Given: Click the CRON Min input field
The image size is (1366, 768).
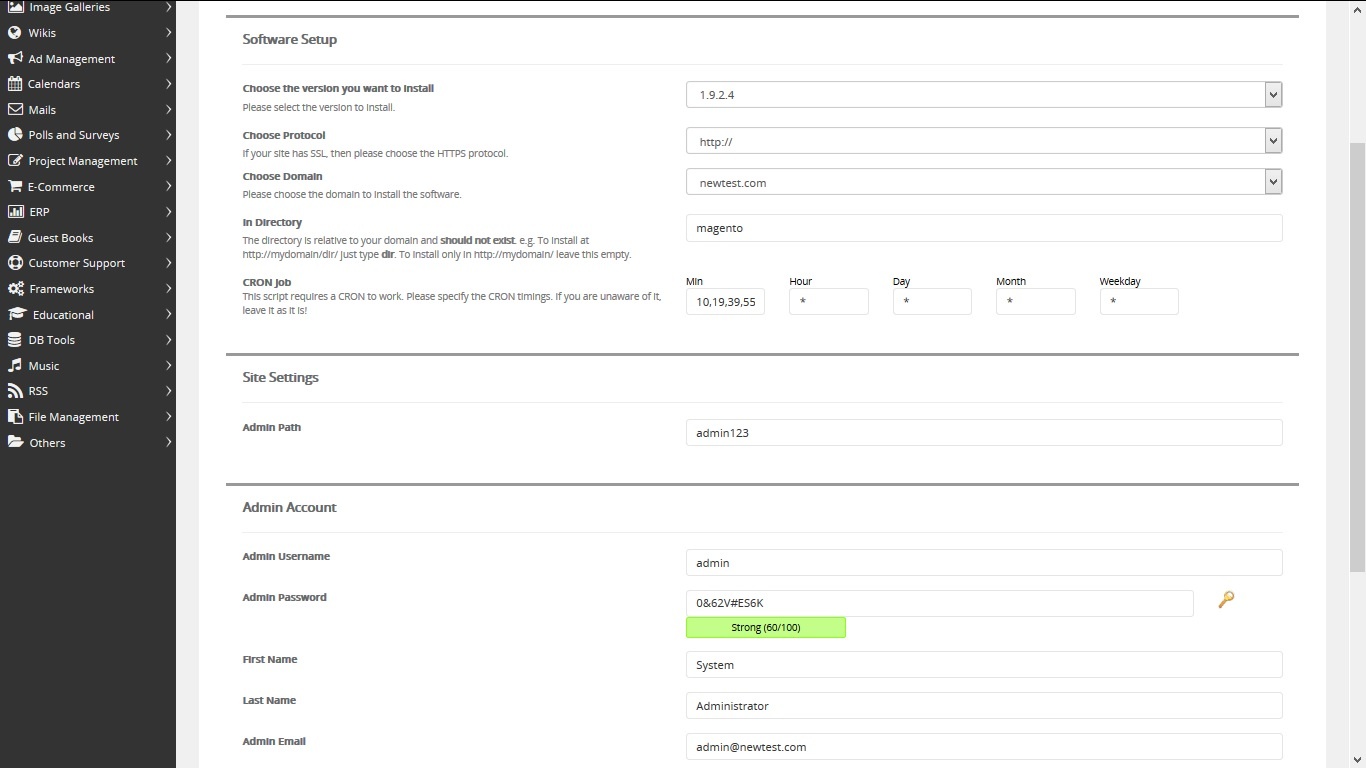Looking at the screenshot, I should [x=725, y=302].
